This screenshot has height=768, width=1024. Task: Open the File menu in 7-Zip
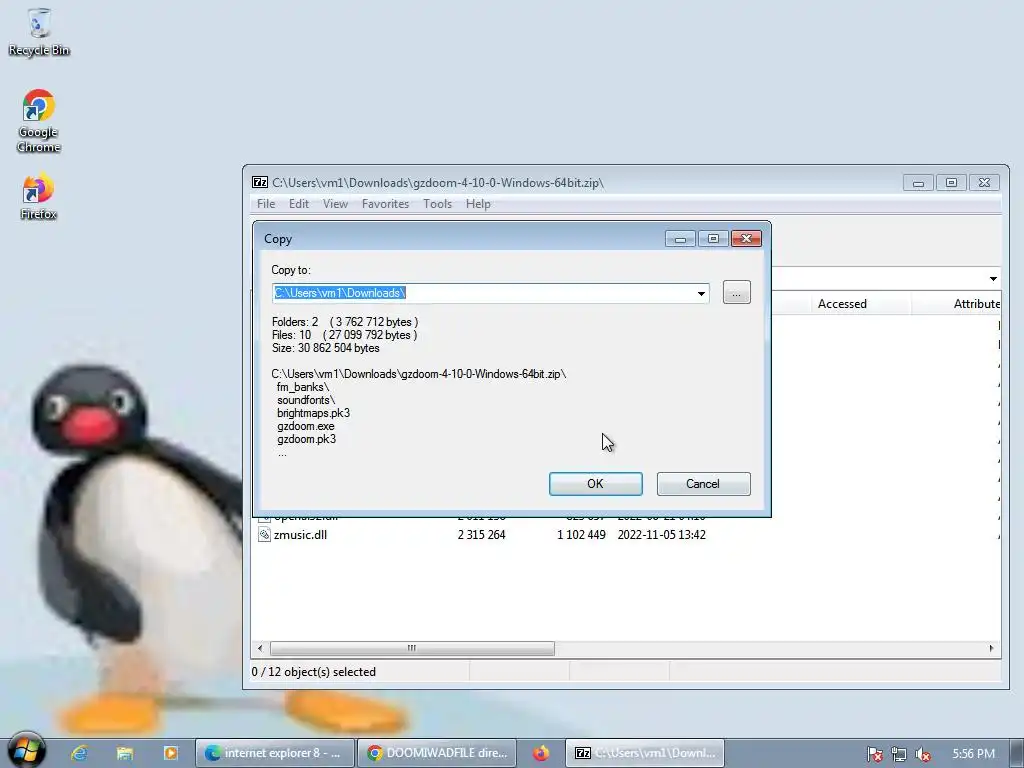coord(266,204)
